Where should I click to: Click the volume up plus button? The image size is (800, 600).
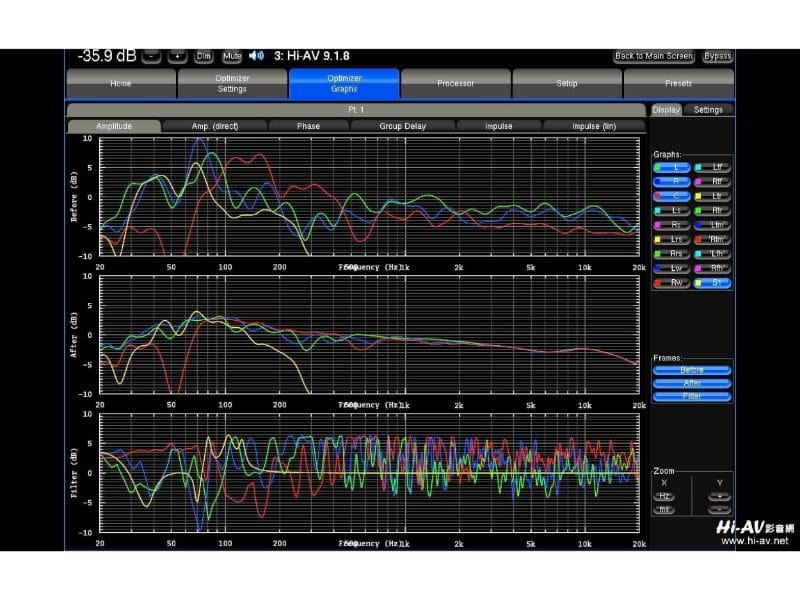click(178, 56)
